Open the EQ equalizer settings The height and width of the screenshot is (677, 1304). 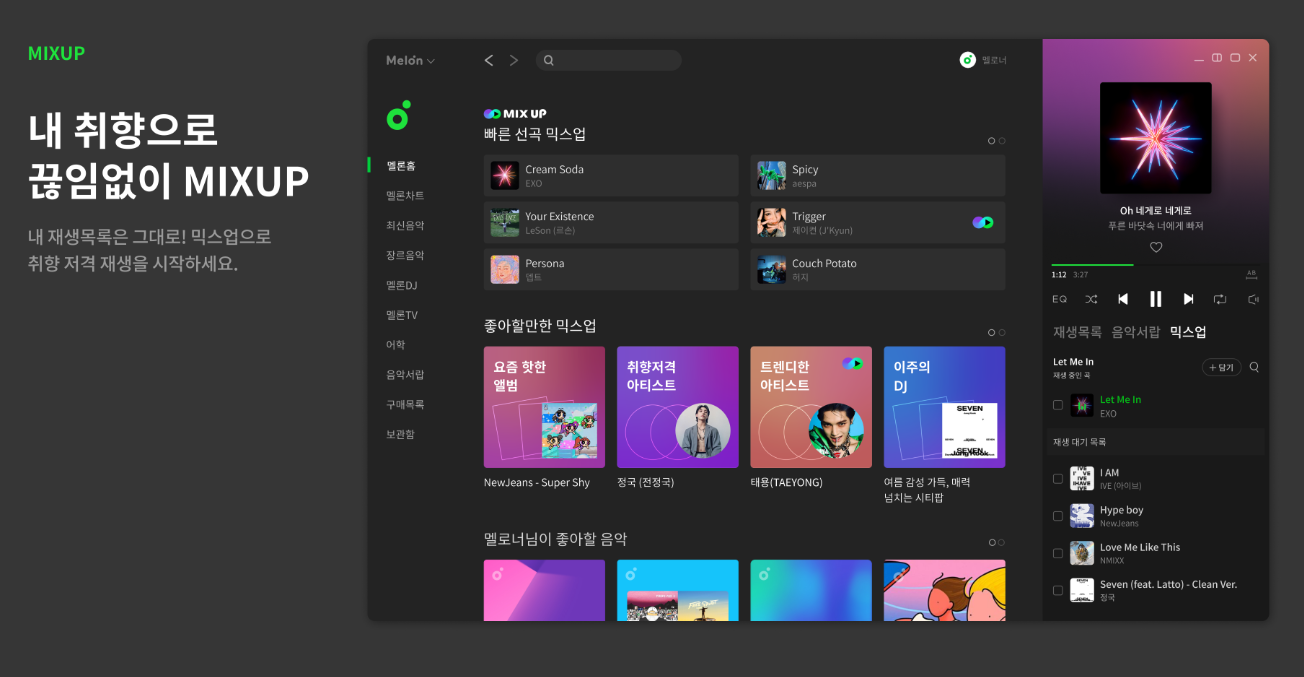pyautogui.click(x=1059, y=299)
